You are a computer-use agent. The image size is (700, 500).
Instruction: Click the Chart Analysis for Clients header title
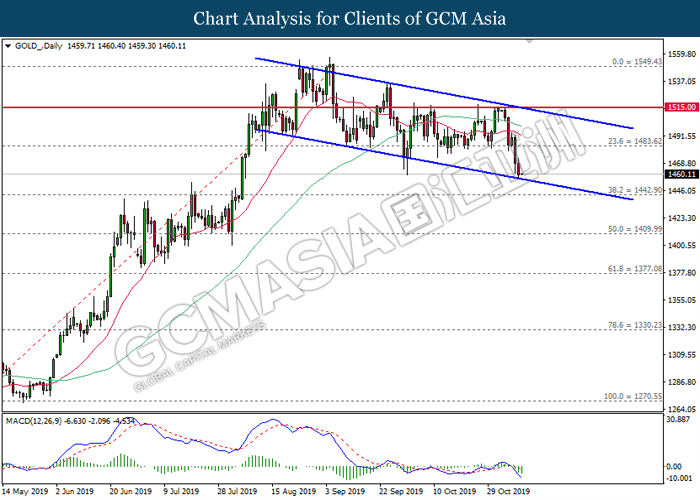(350, 18)
